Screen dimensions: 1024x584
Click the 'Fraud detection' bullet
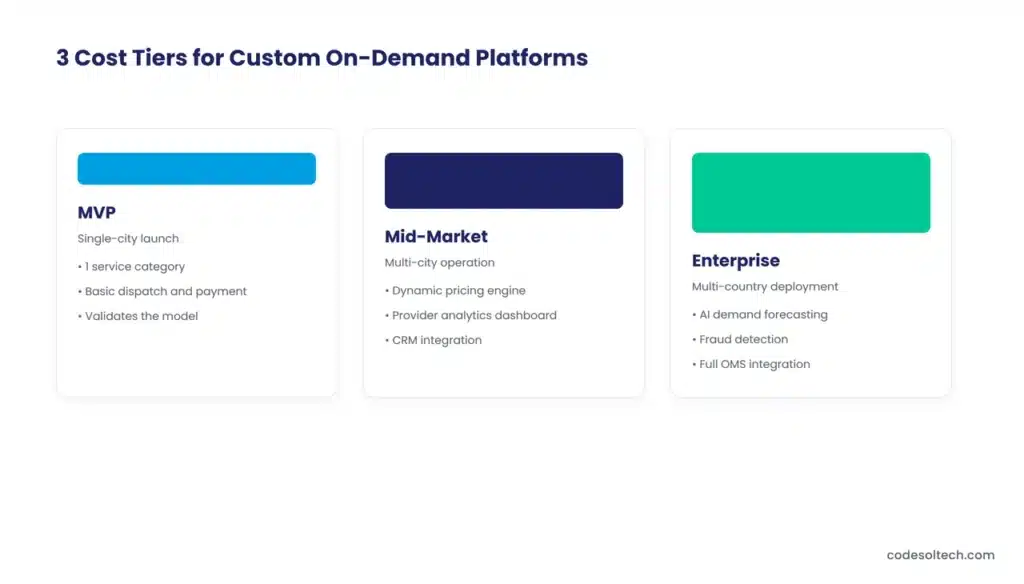740,340
